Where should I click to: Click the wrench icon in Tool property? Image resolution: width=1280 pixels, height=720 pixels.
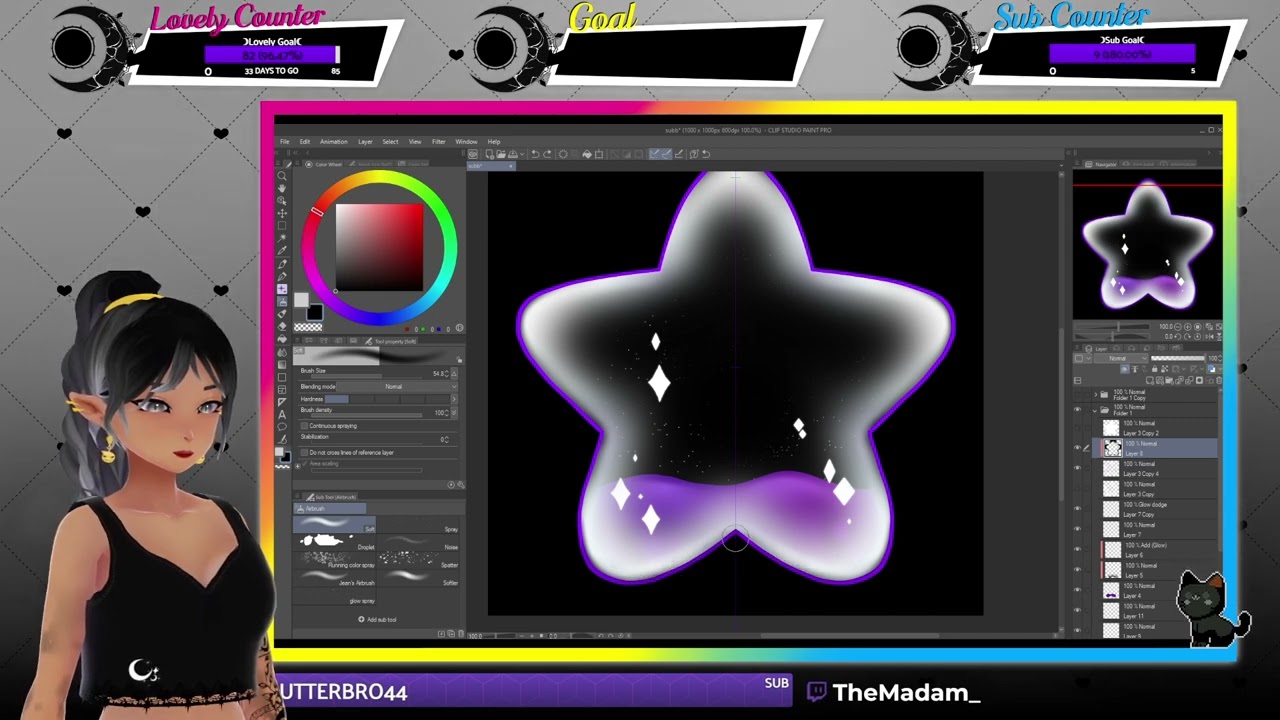460,485
